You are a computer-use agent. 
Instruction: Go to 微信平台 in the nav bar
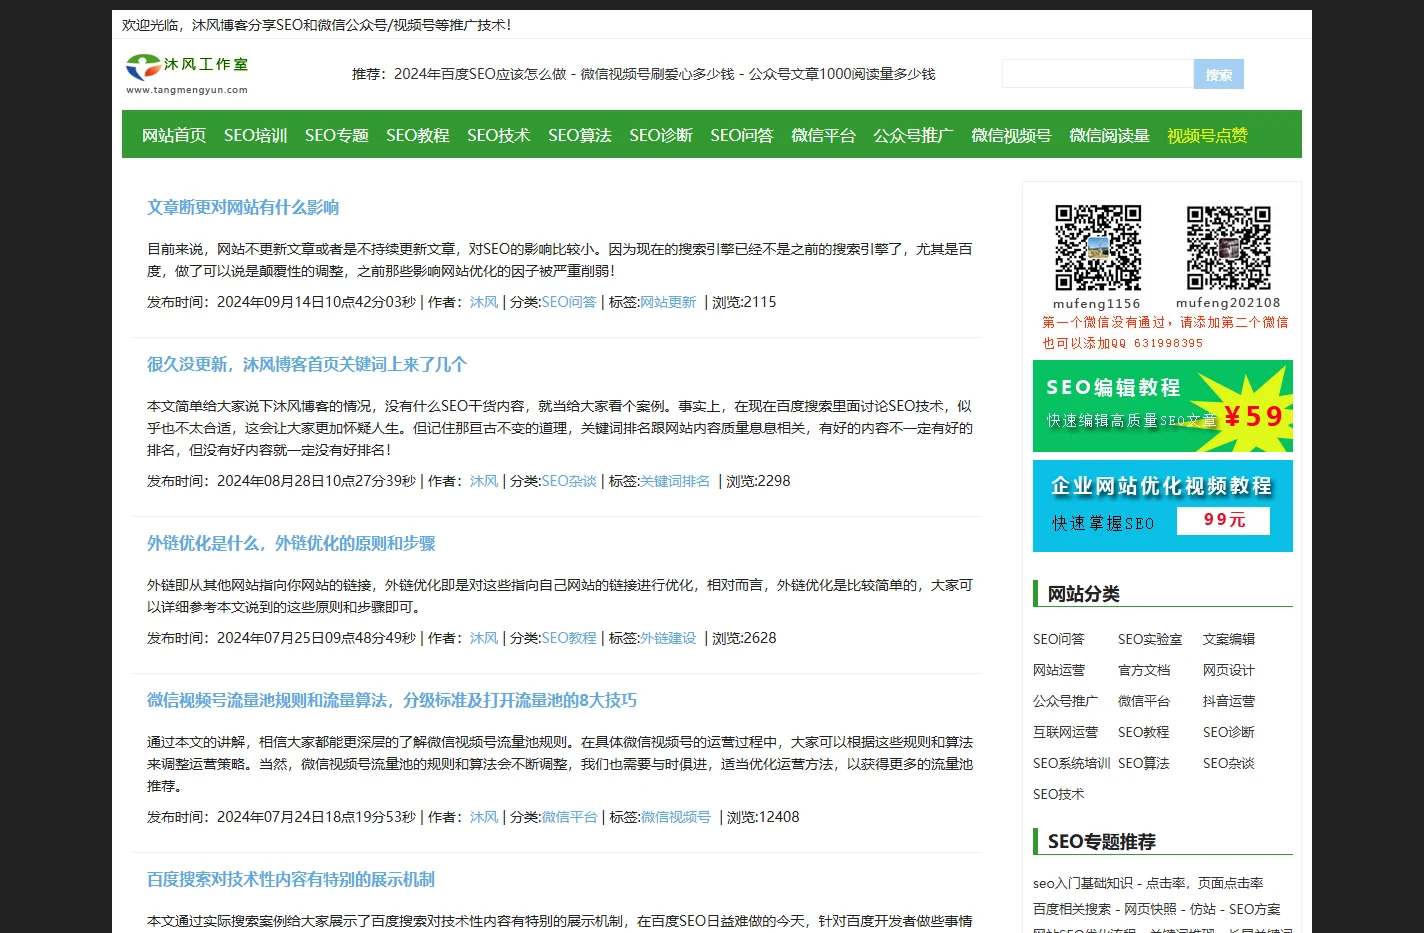(x=823, y=135)
